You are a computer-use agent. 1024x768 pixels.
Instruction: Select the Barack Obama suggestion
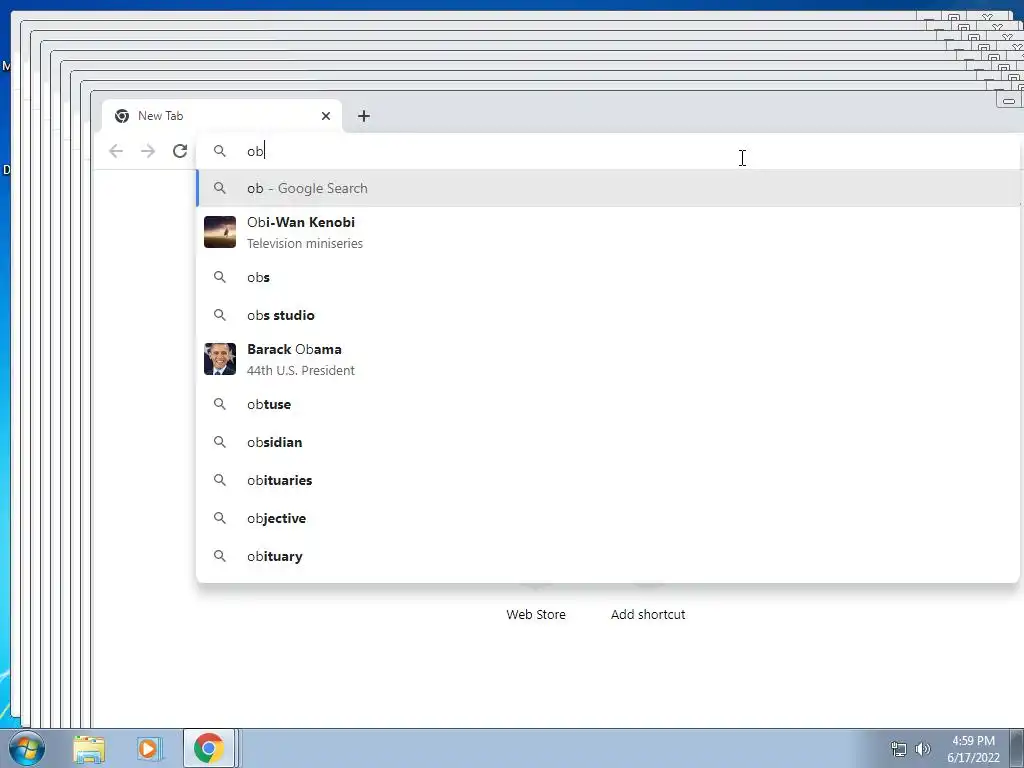pyautogui.click(x=607, y=360)
